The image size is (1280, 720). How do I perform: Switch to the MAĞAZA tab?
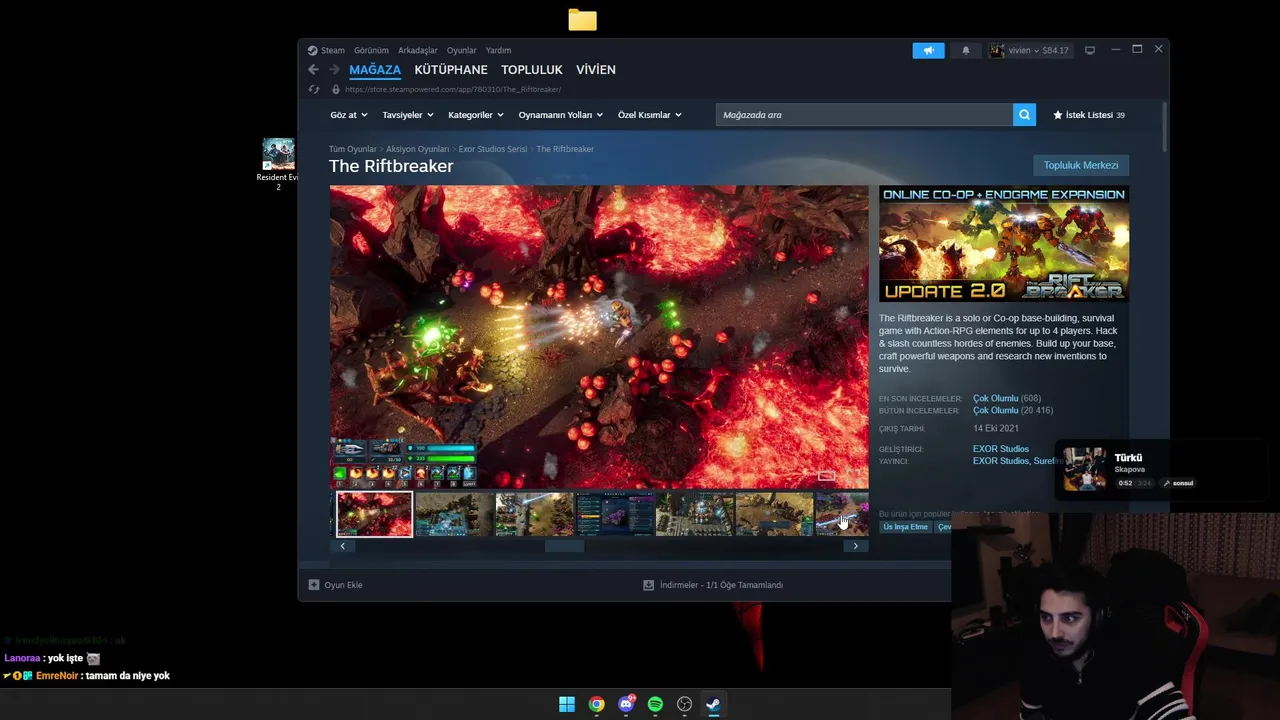click(x=375, y=70)
